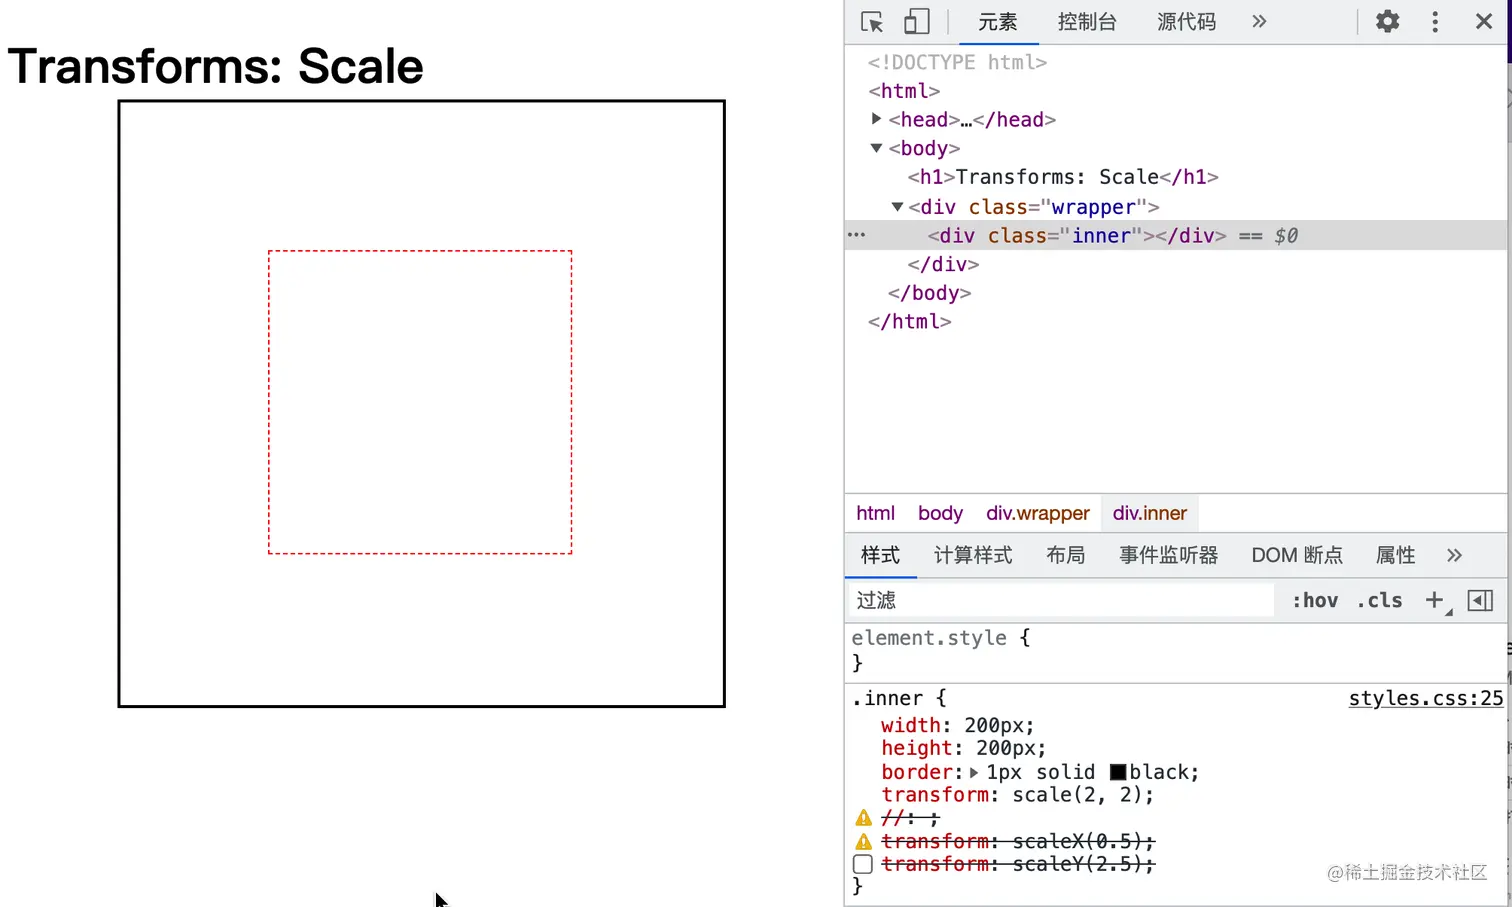Open the styles.css:25 source link
1512x907 pixels.
pyautogui.click(x=1426, y=698)
